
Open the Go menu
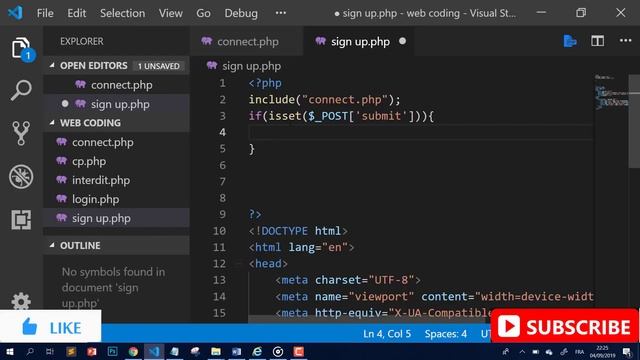click(x=203, y=13)
